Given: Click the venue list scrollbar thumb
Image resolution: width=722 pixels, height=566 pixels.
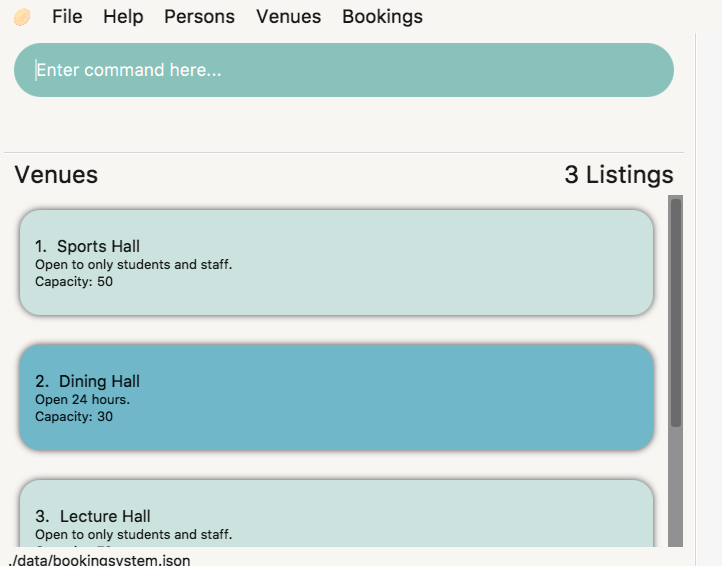Looking at the screenshot, I should tap(675, 313).
